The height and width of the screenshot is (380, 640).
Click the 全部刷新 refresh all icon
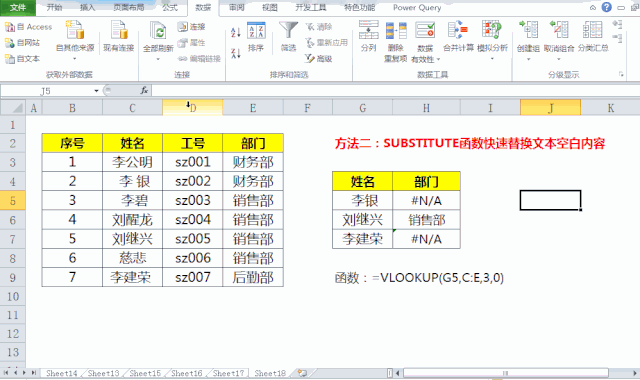[158, 31]
